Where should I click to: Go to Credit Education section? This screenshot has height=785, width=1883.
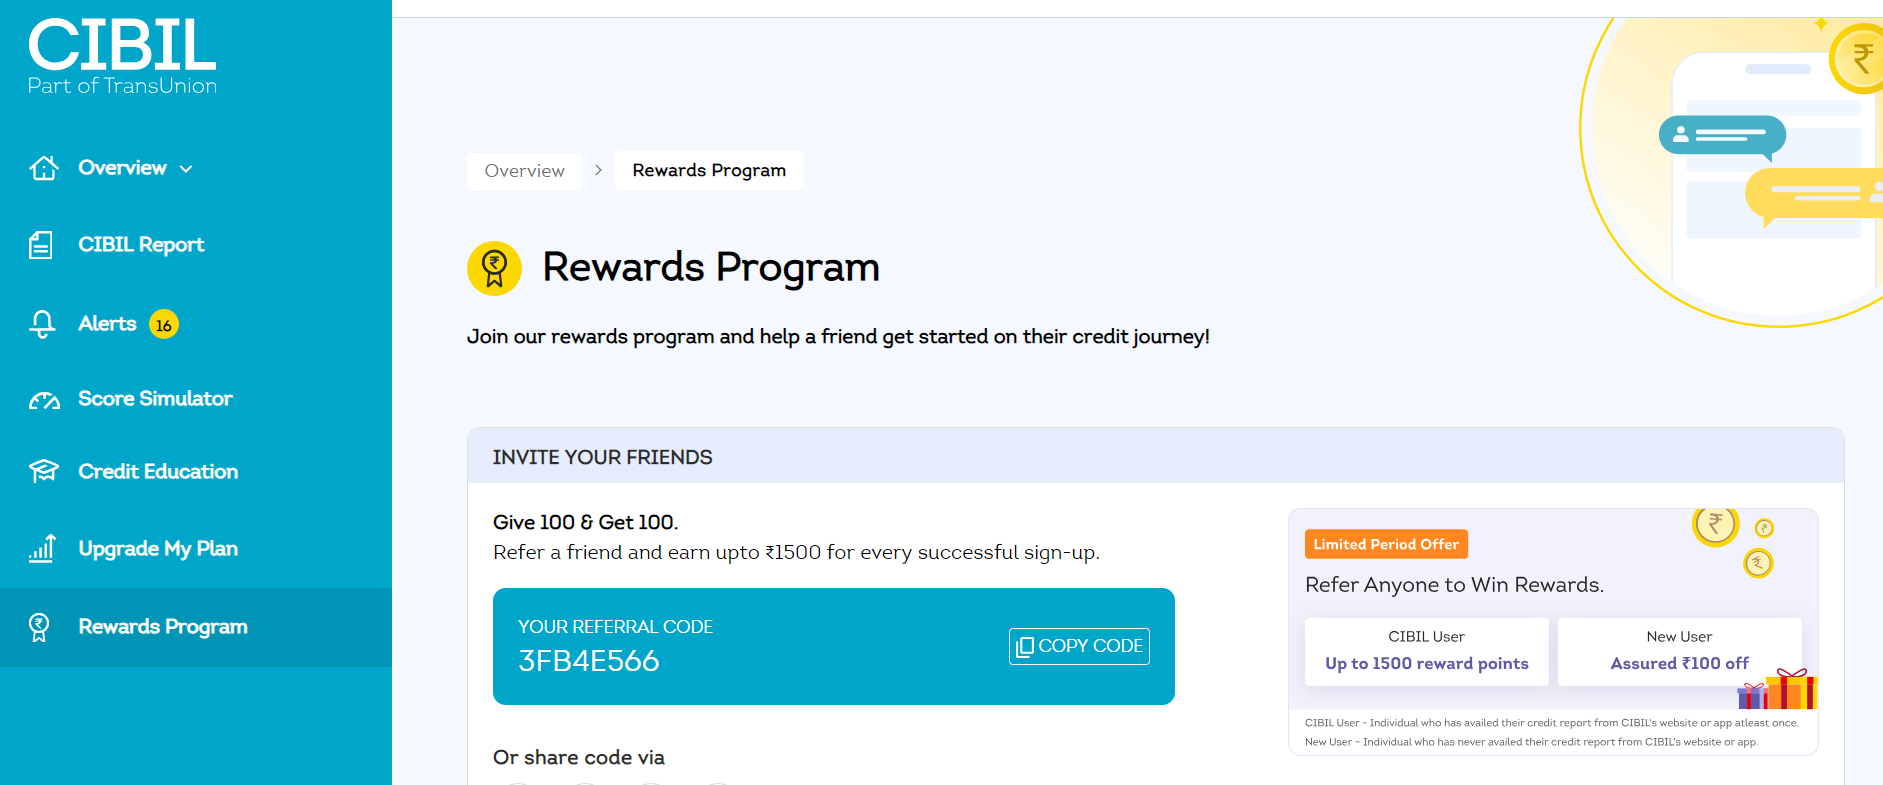[x=158, y=471]
